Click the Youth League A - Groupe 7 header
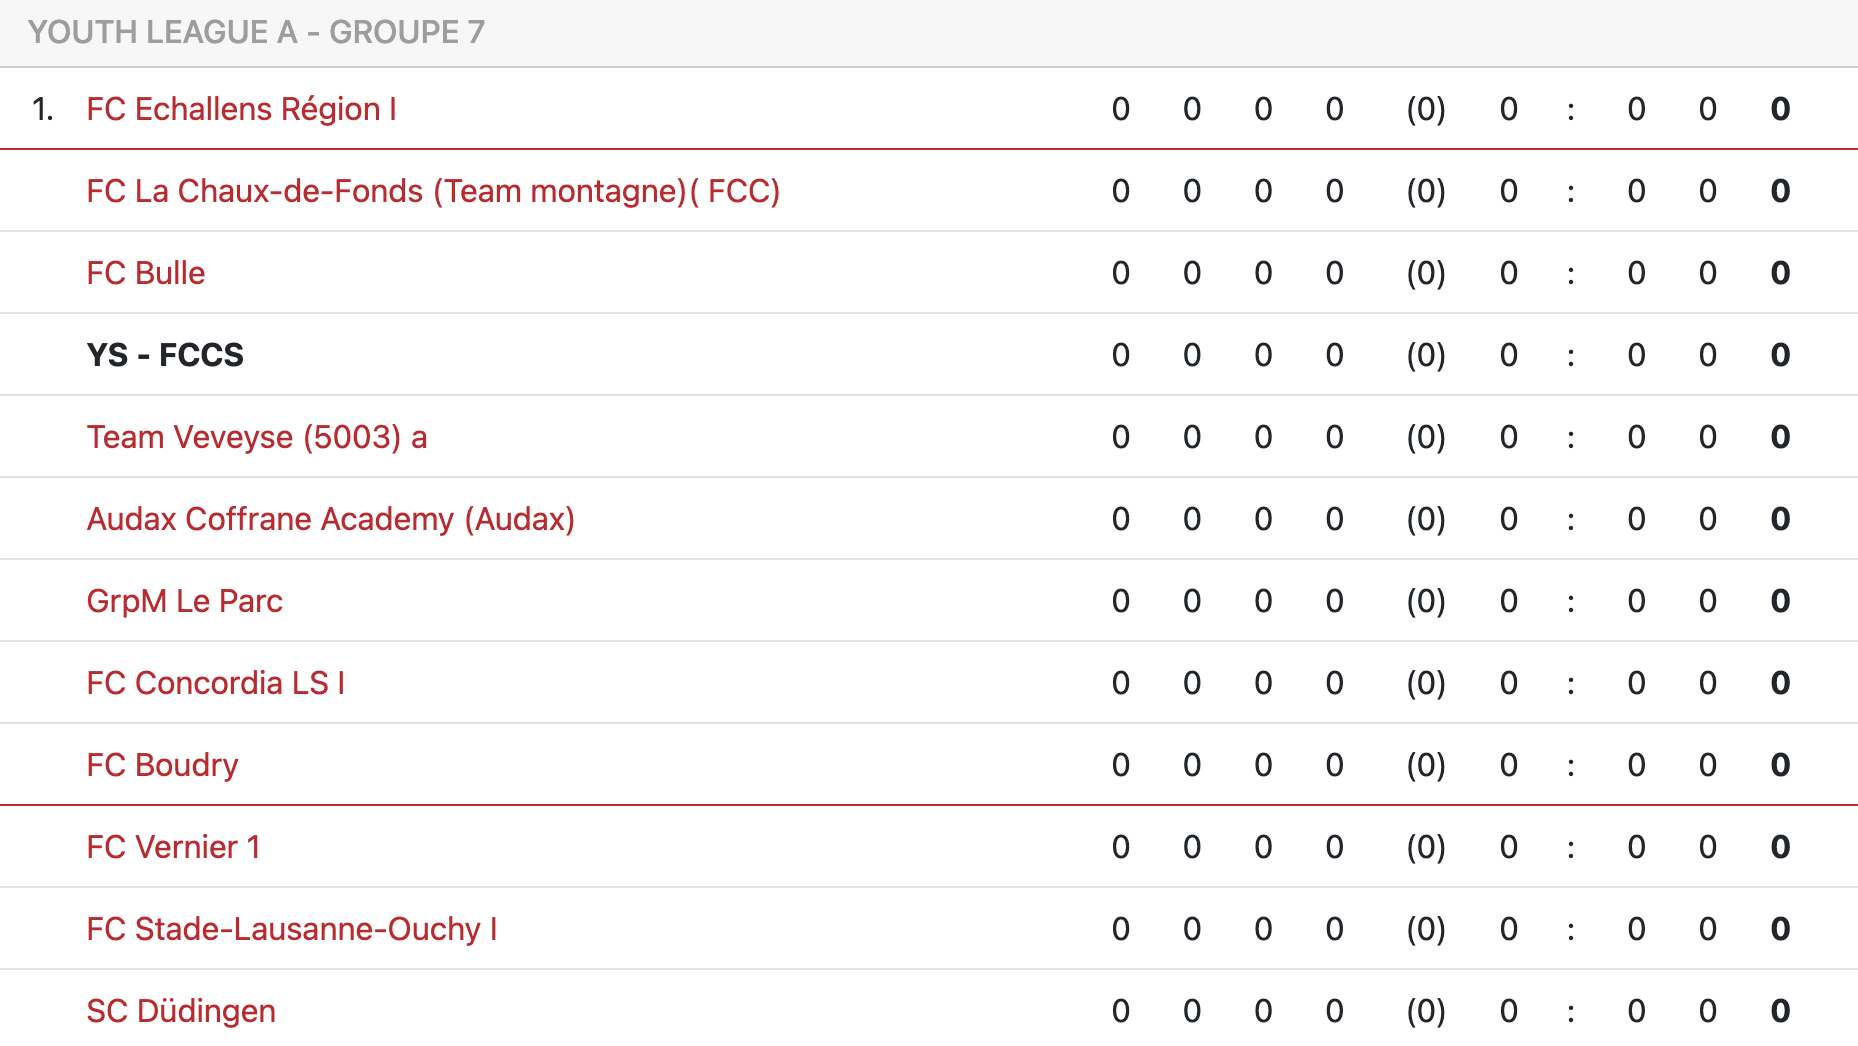This screenshot has height=1046, width=1858. tap(256, 32)
